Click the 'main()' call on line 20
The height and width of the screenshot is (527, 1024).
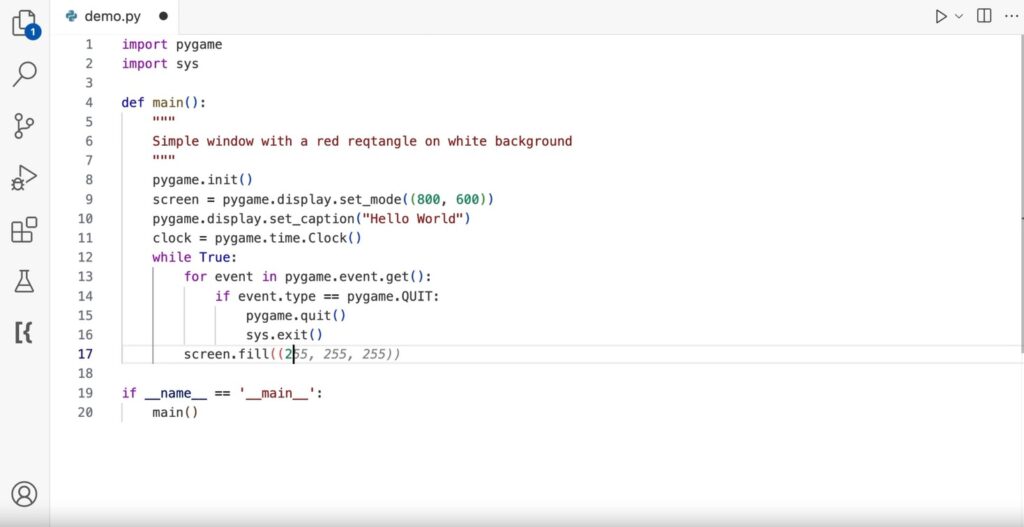pos(175,412)
